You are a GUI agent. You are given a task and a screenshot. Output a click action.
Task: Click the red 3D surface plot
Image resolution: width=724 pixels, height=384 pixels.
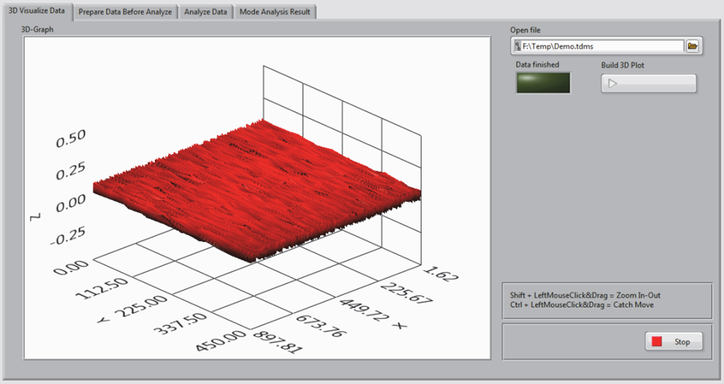pyautogui.click(x=257, y=192)
